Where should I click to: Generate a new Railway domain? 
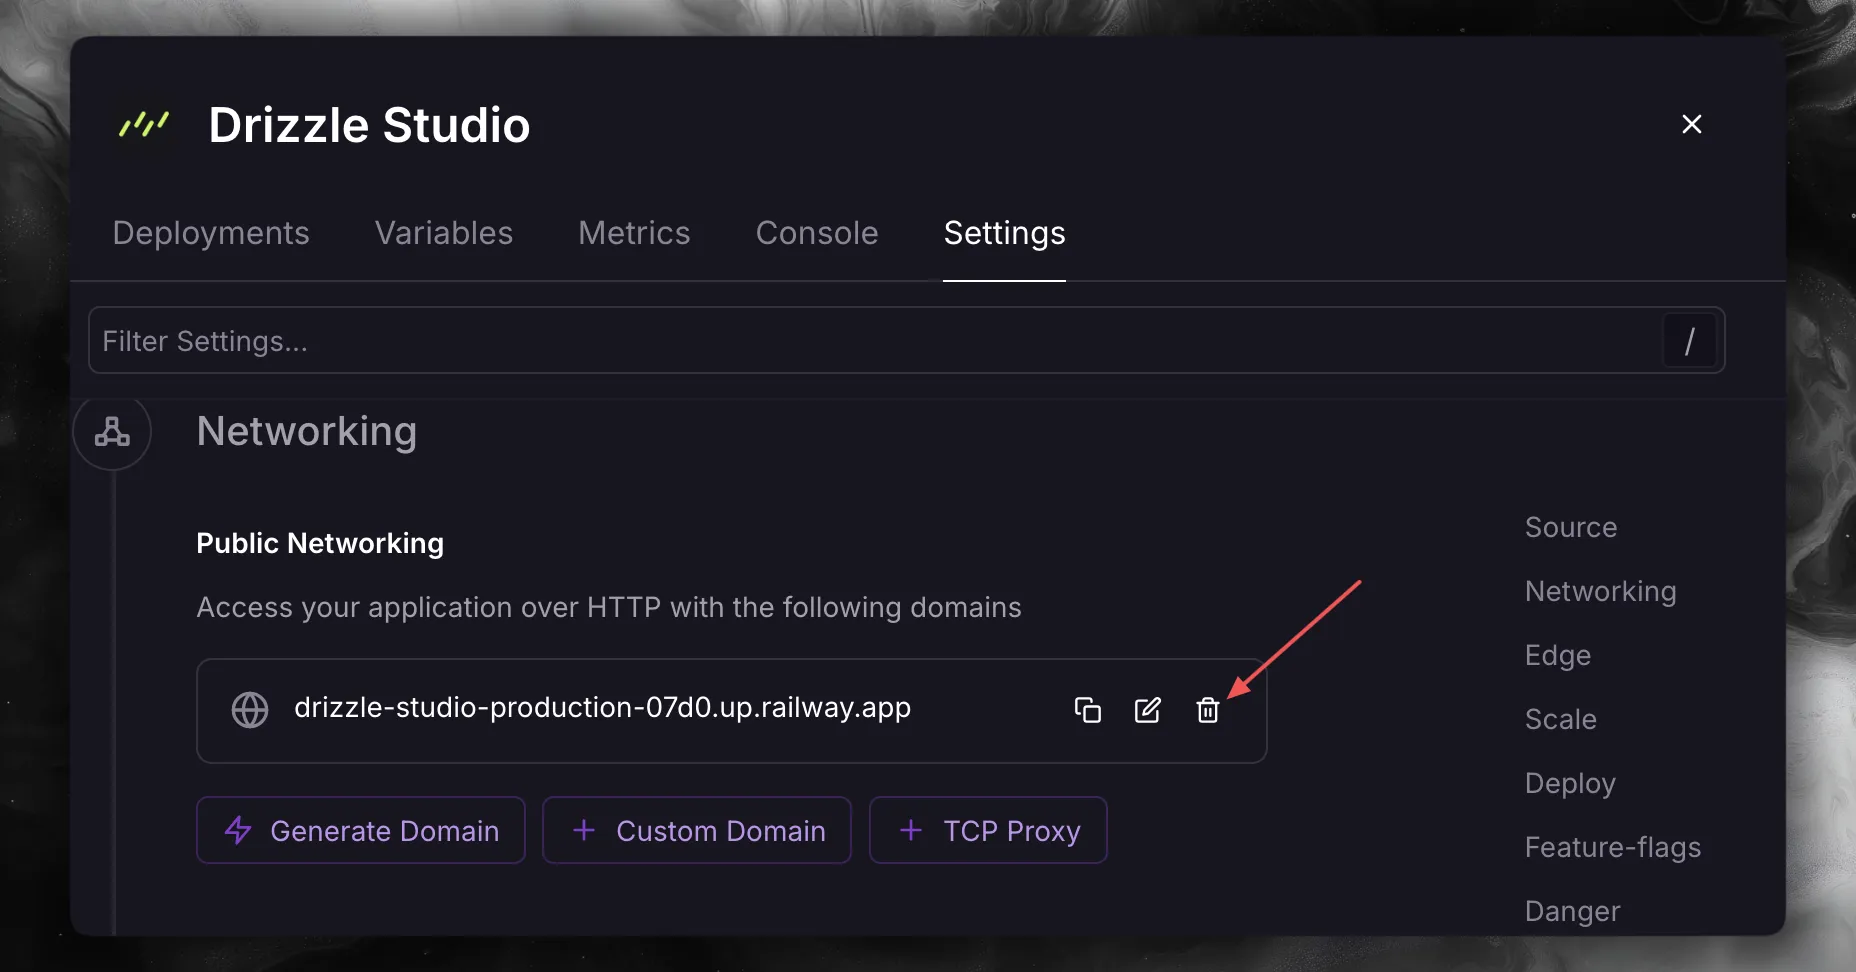361,830
